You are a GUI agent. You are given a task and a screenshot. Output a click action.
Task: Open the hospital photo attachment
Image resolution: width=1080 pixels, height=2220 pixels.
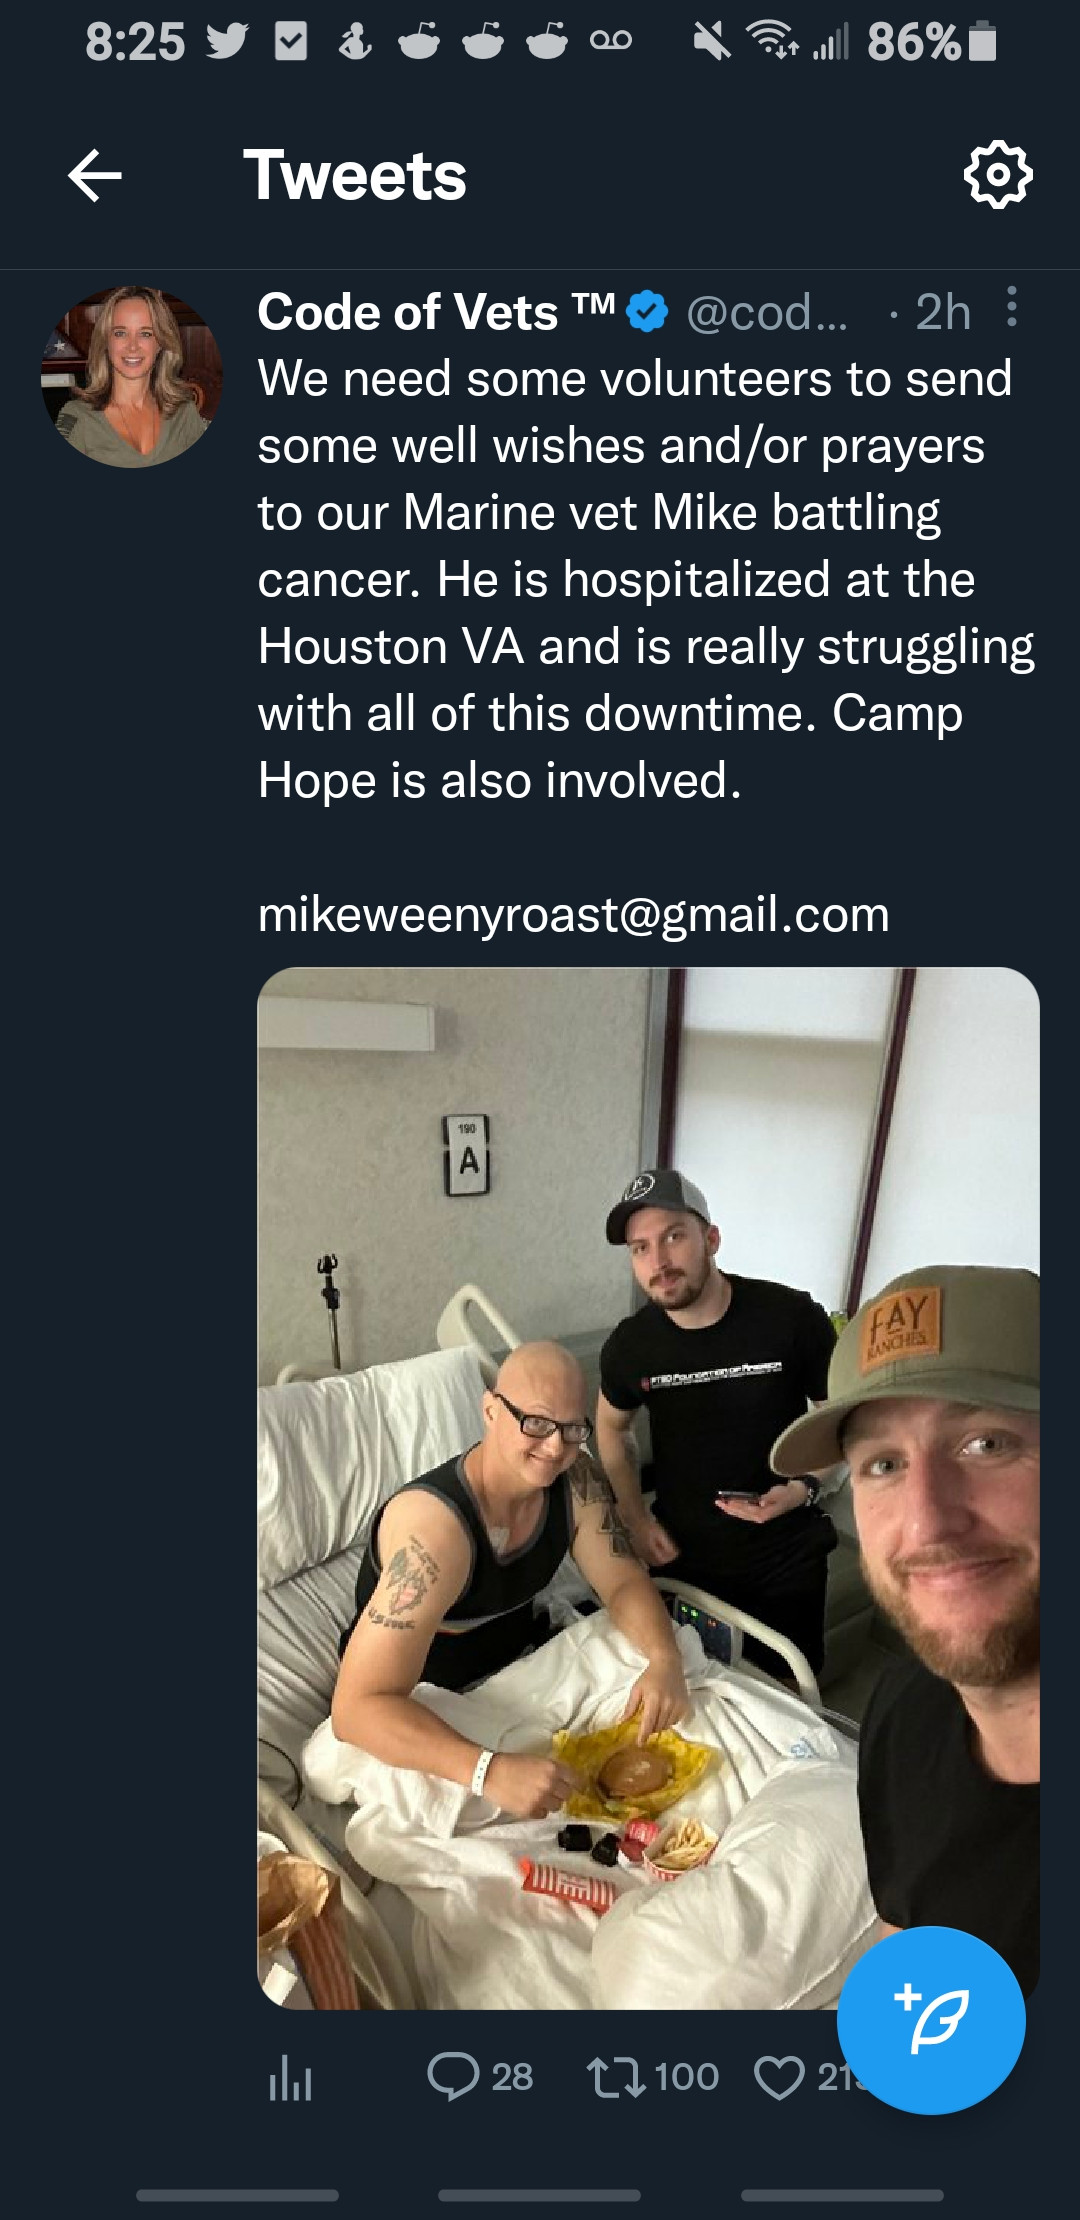(x=648, y=1488)
